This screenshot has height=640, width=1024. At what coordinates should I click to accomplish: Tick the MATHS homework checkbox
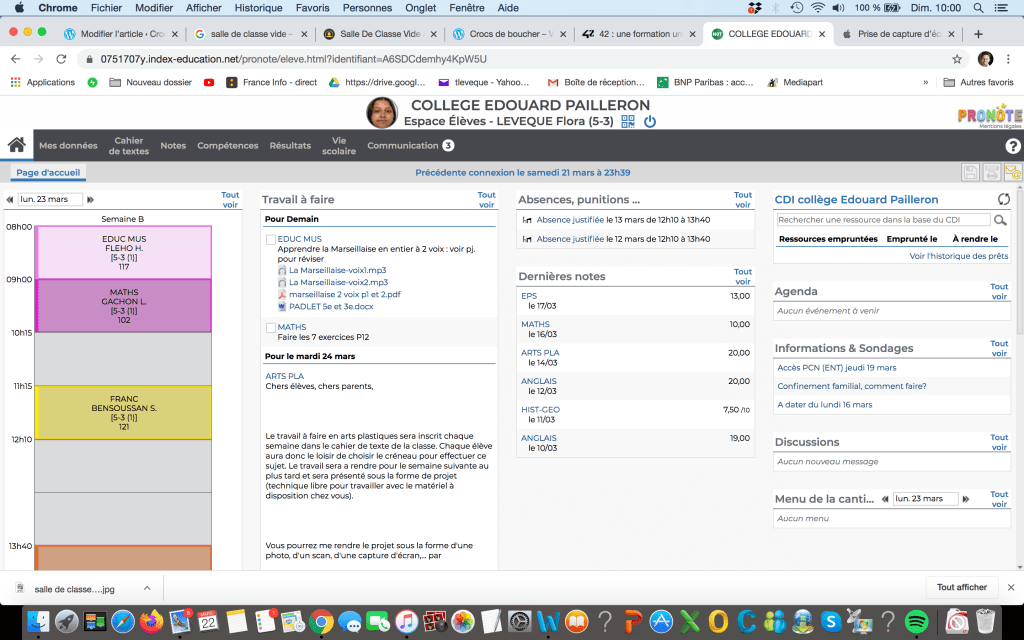[271, 328]
